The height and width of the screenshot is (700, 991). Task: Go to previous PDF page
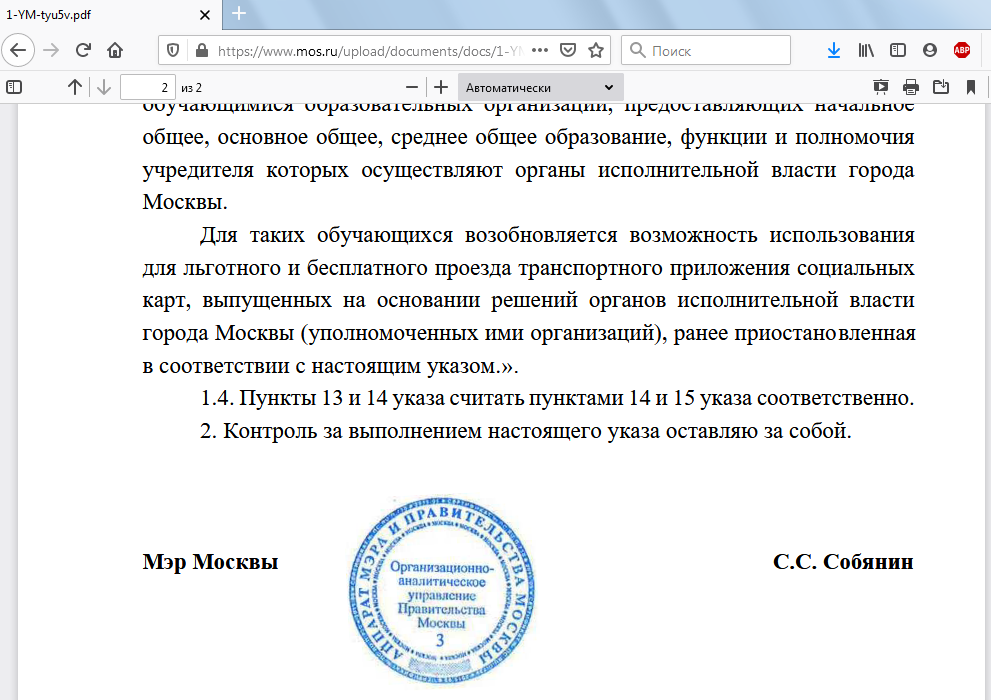[x=75, y=87]
